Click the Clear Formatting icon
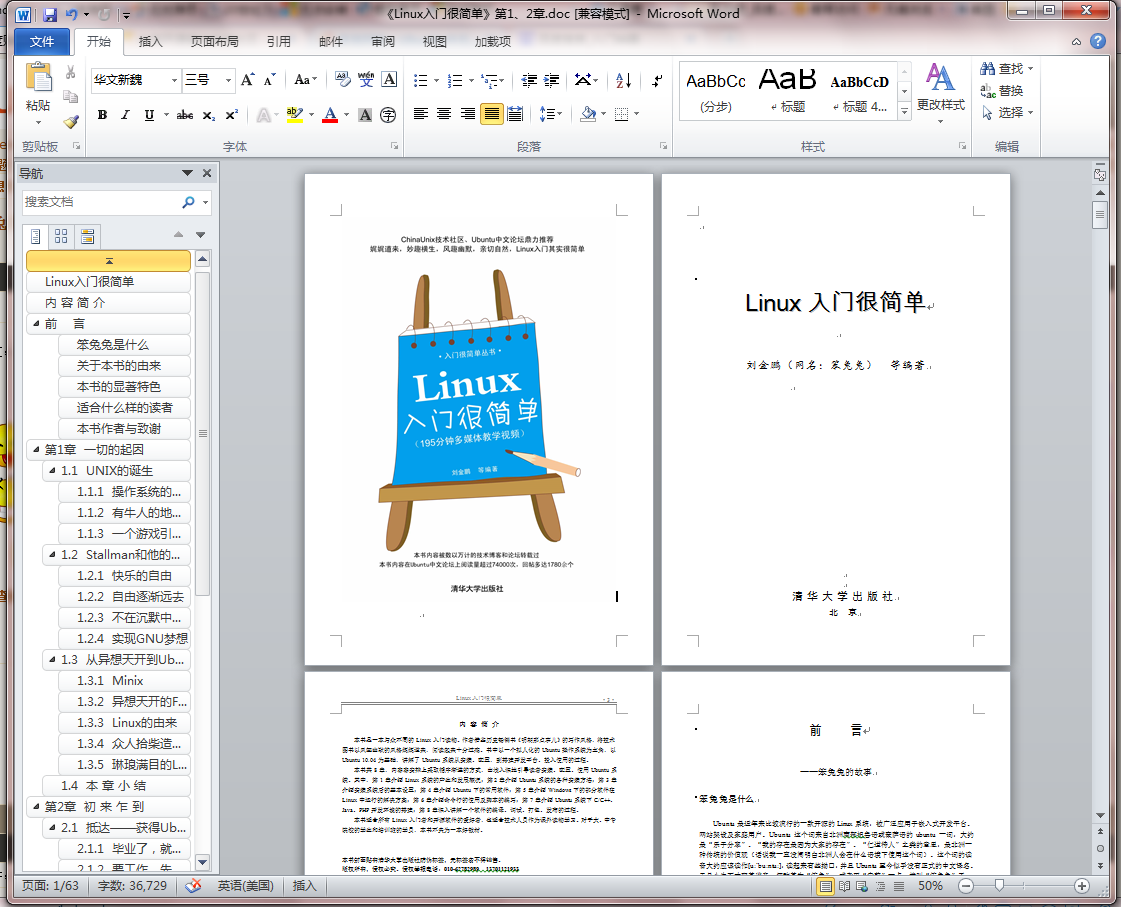Screen dimensions: 1121x907 point(342,80)
